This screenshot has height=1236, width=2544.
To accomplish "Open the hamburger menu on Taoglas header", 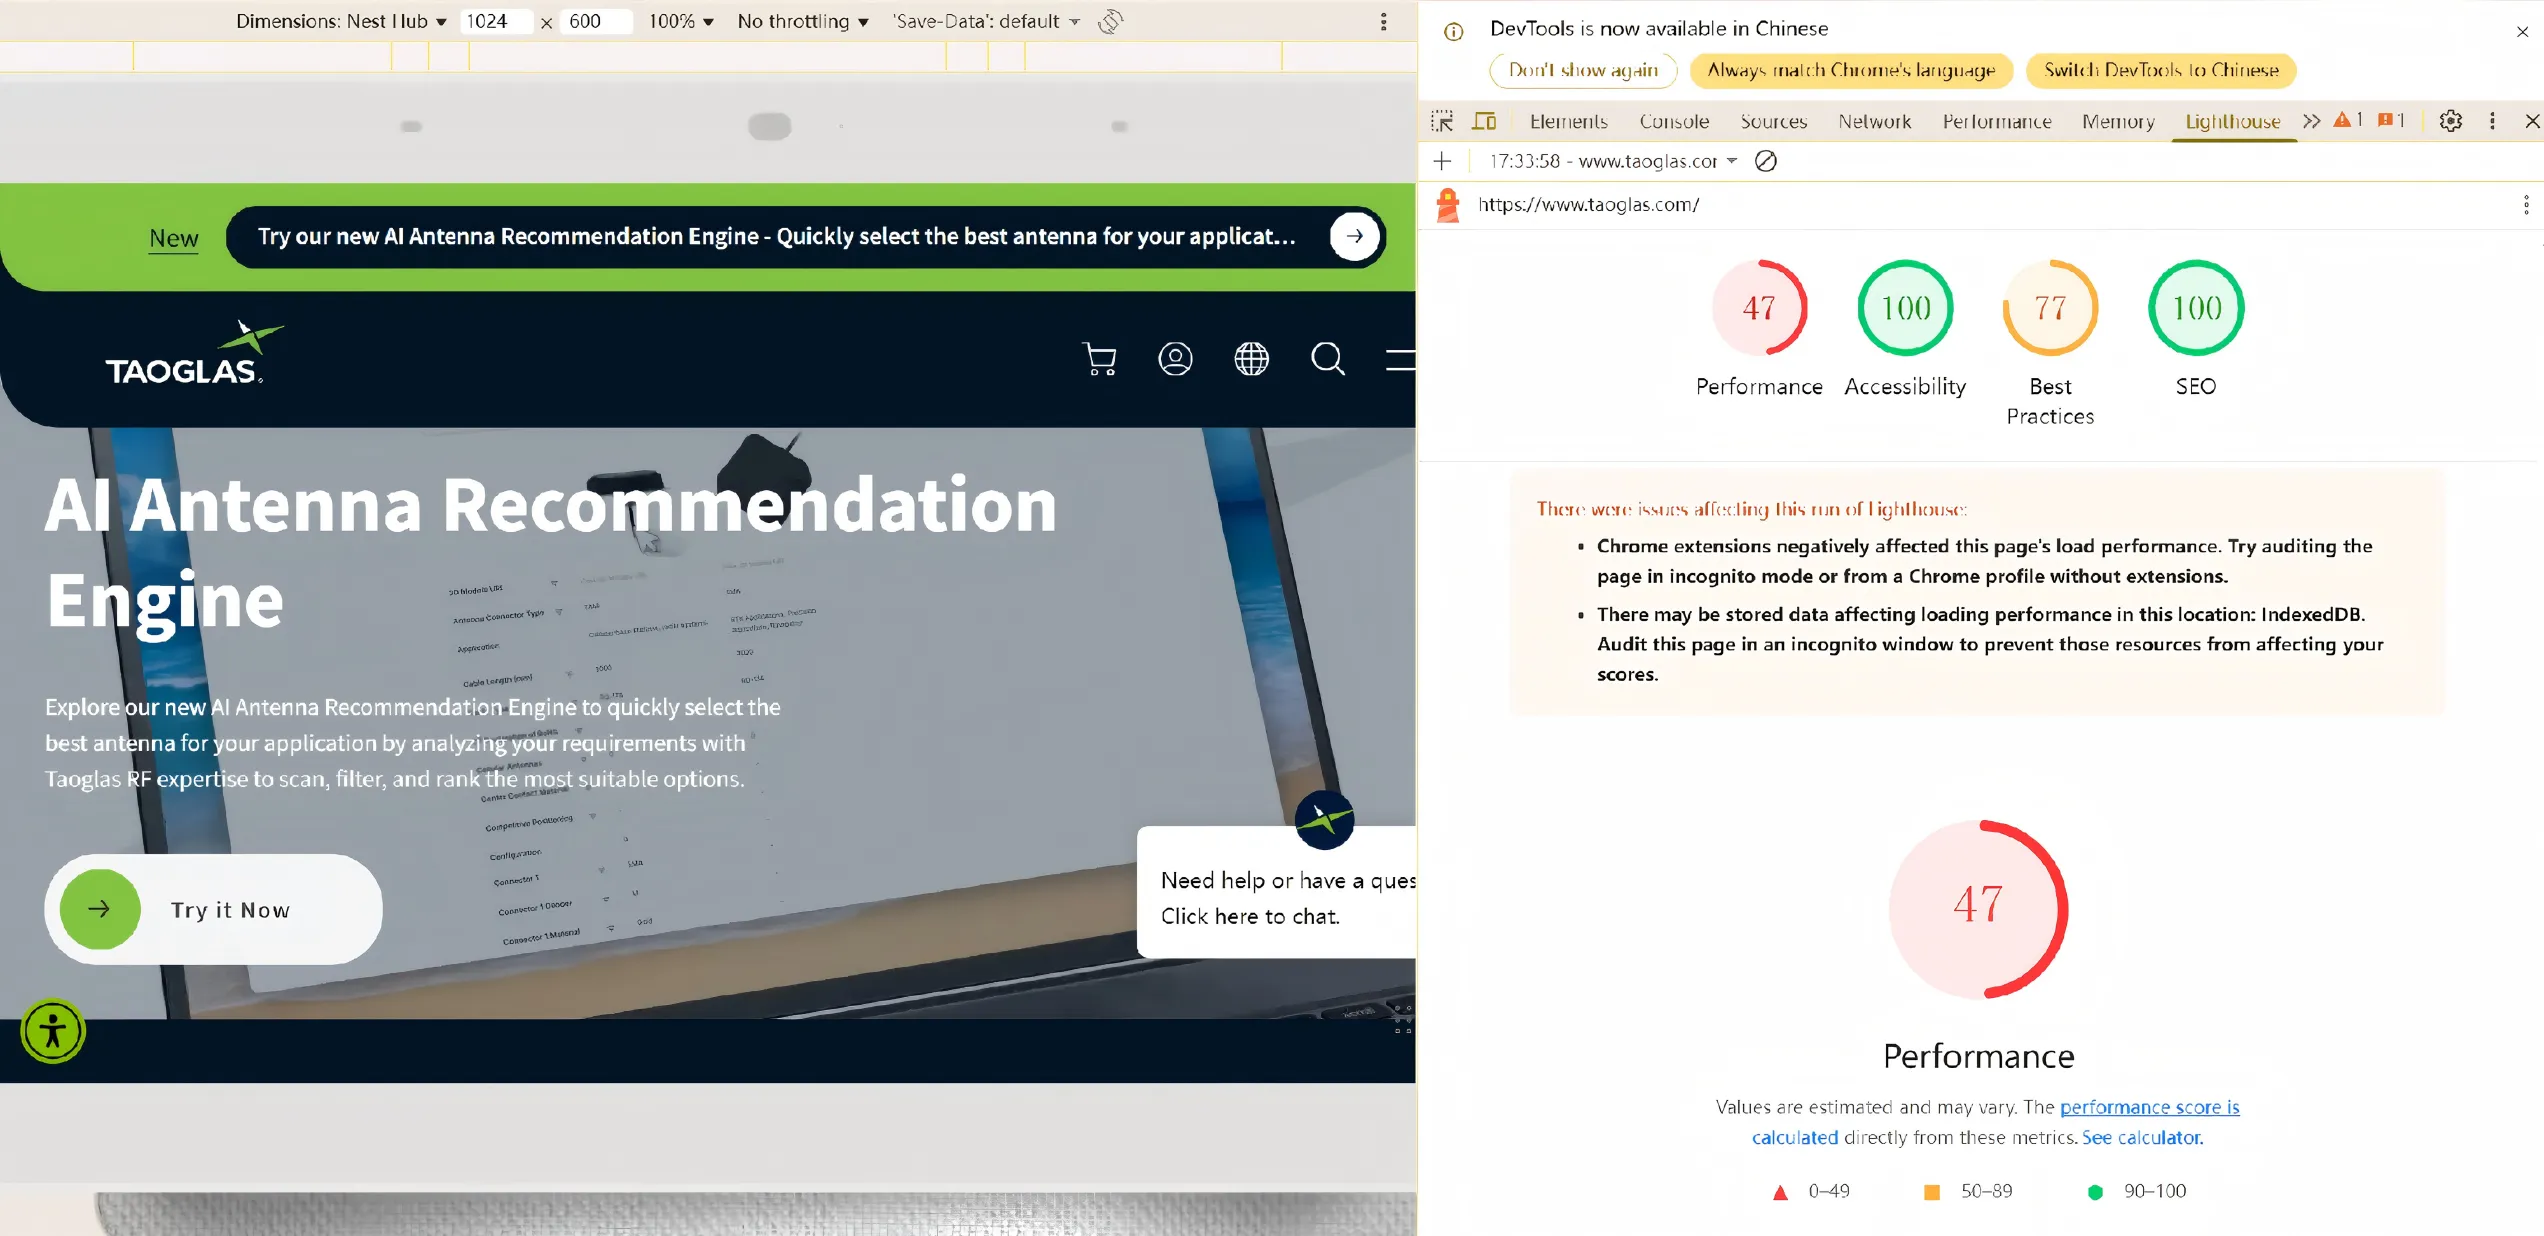I will 1400,359.
